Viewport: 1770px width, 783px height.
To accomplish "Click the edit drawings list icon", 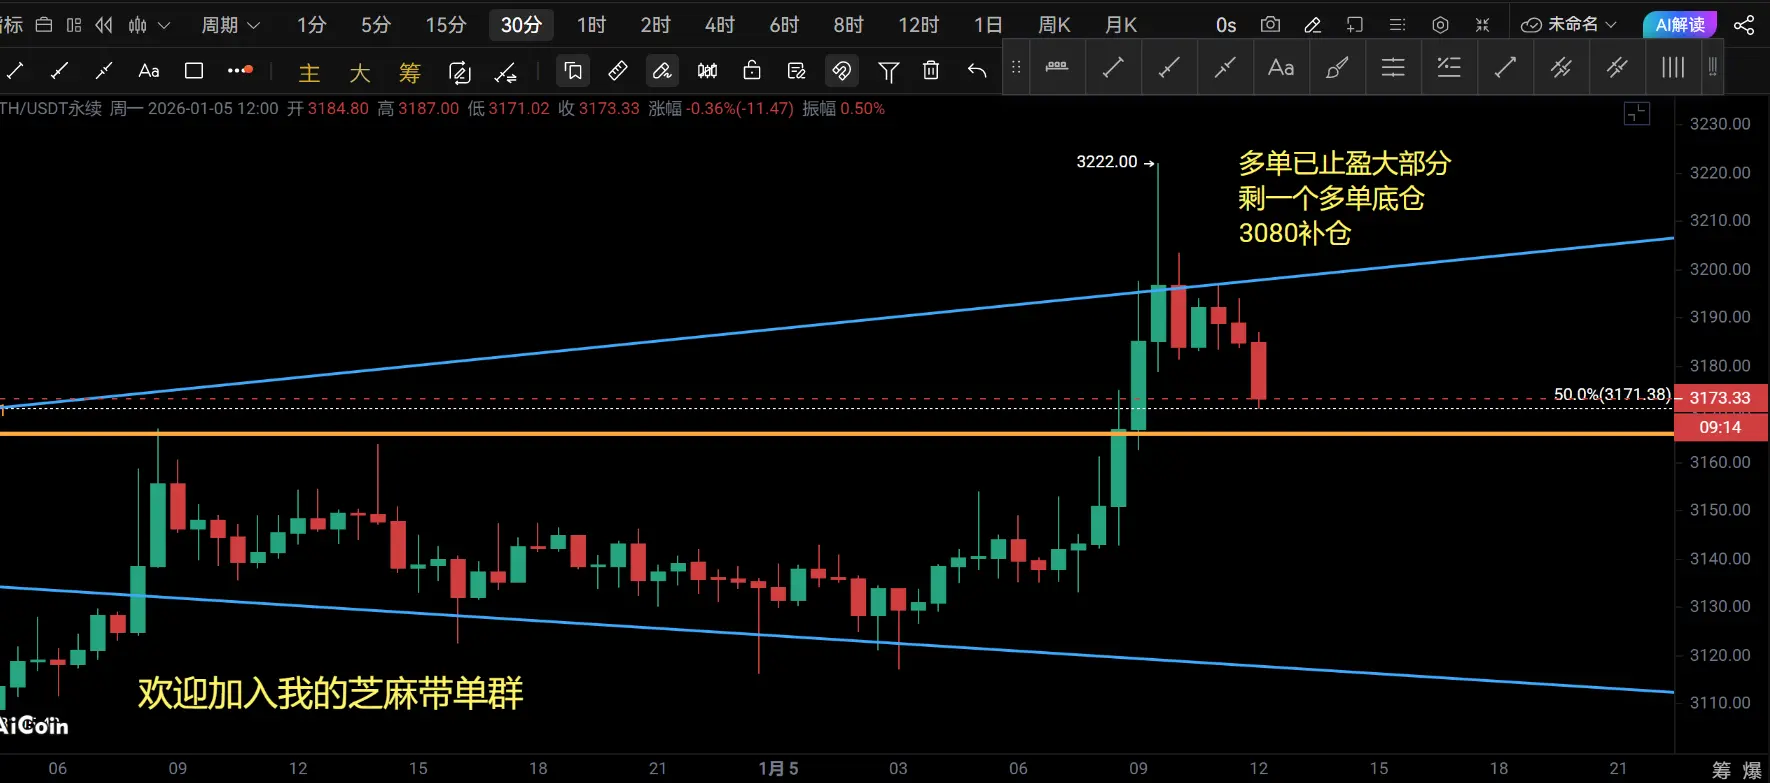I will click(x=797, y=70).
